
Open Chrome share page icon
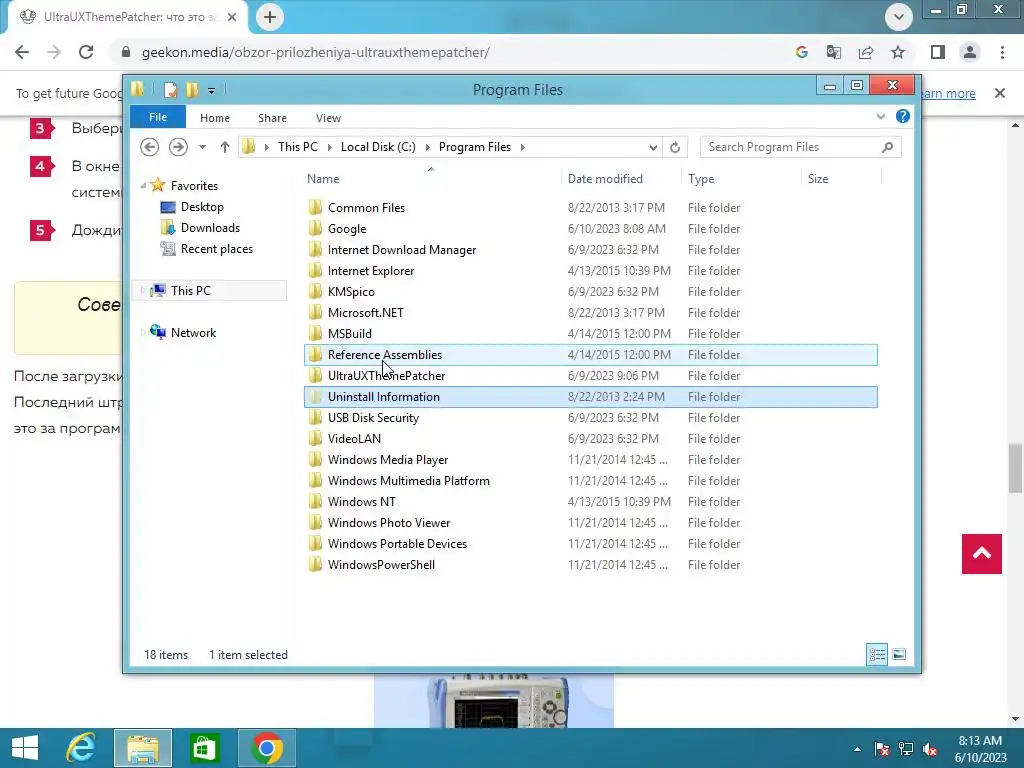coord(866,52)
